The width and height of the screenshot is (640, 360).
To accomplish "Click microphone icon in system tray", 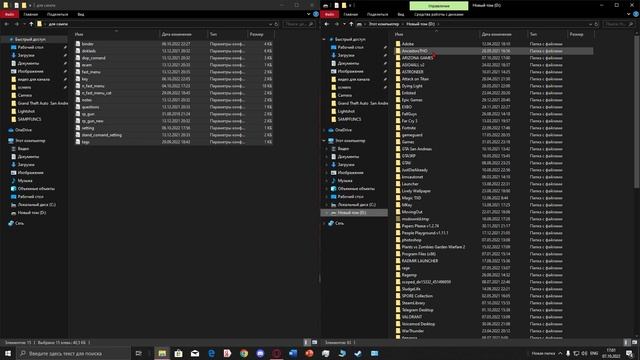I will (x=568, y=353).
